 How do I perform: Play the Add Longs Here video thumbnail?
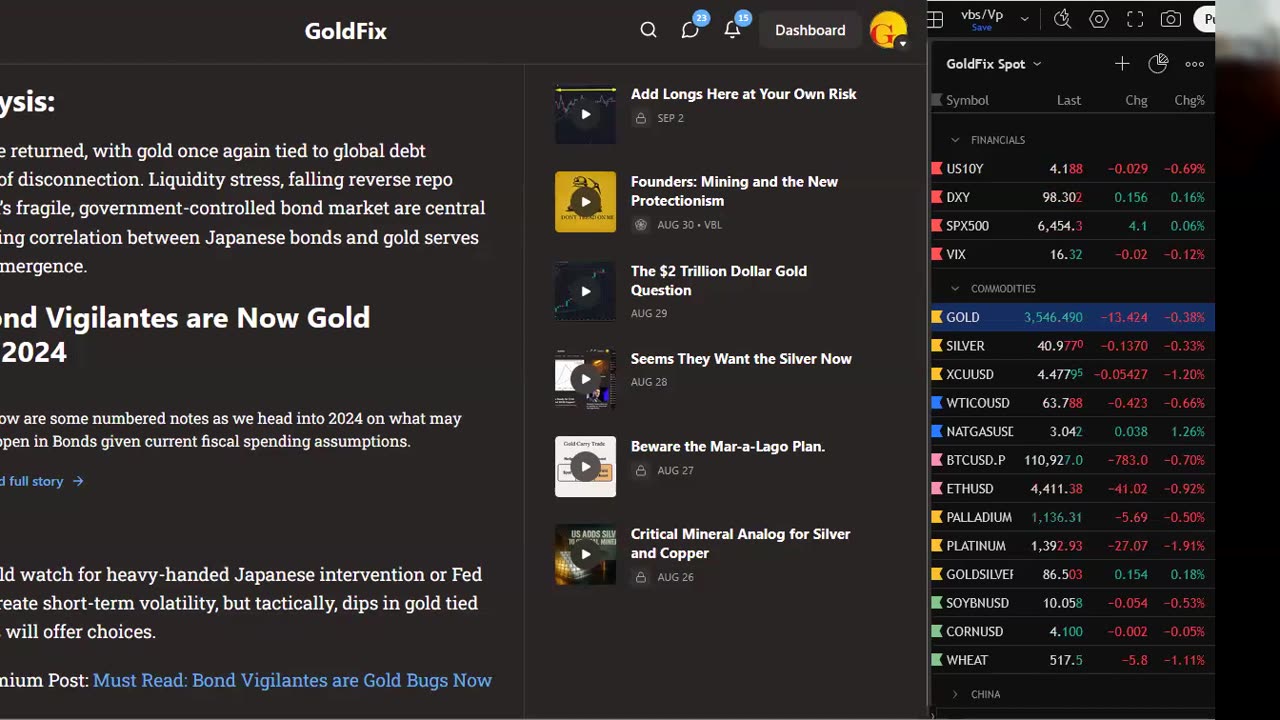coord(585,114)
